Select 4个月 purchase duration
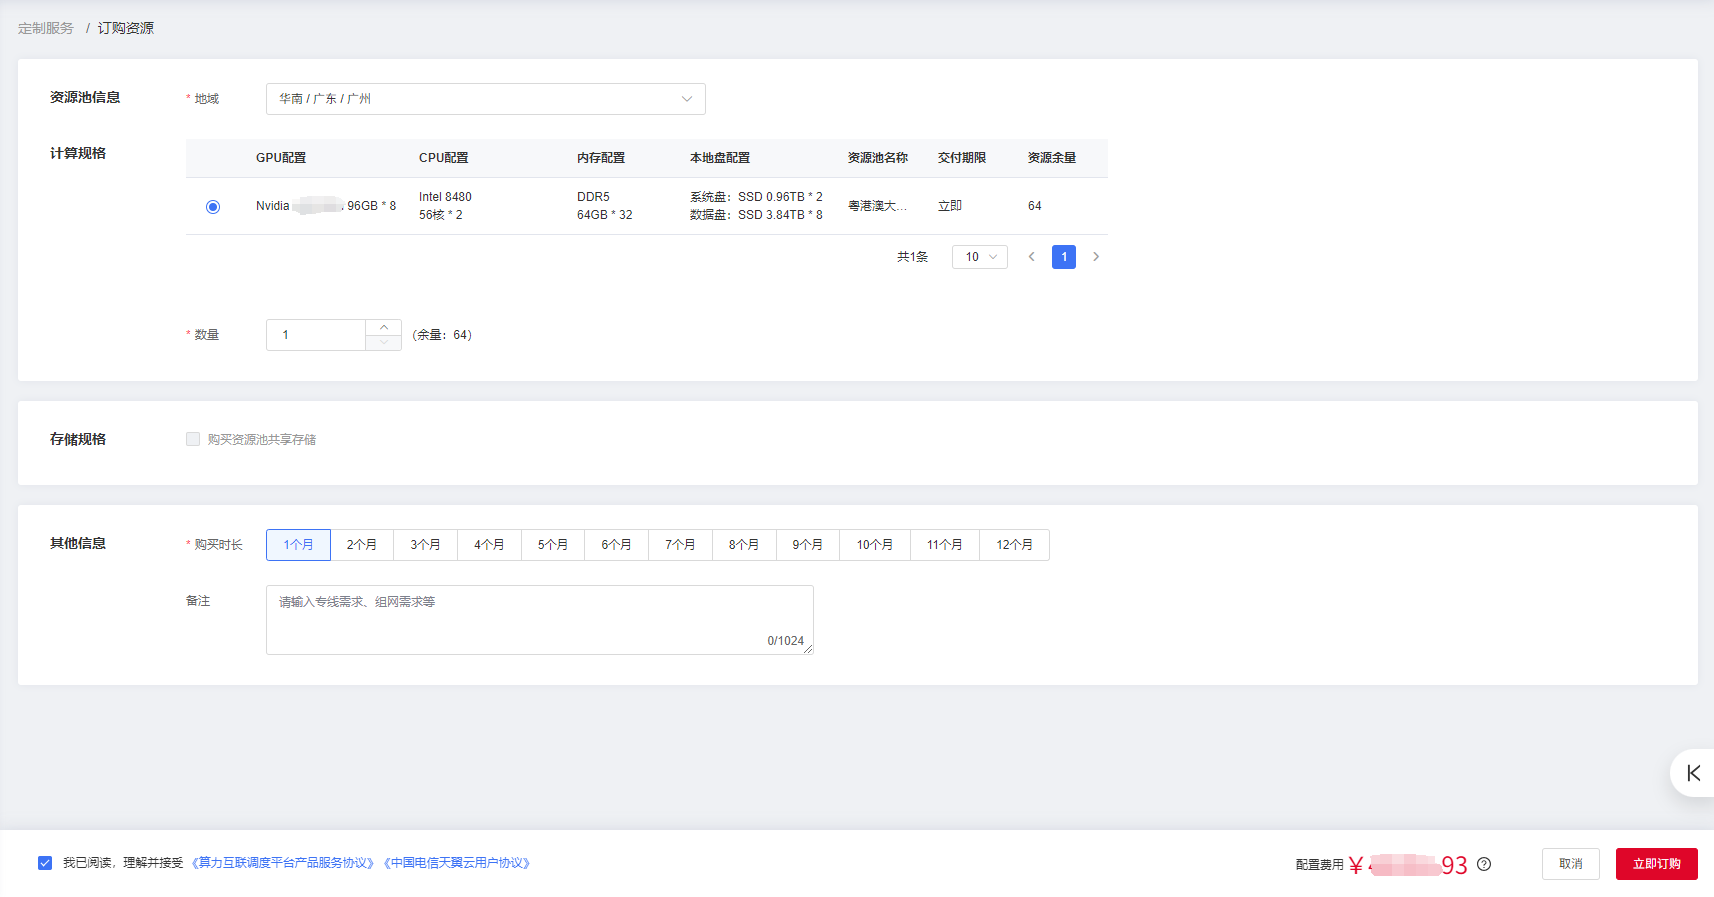The width and height of the screenshot is (1714, 897). [x=489, y=545]
